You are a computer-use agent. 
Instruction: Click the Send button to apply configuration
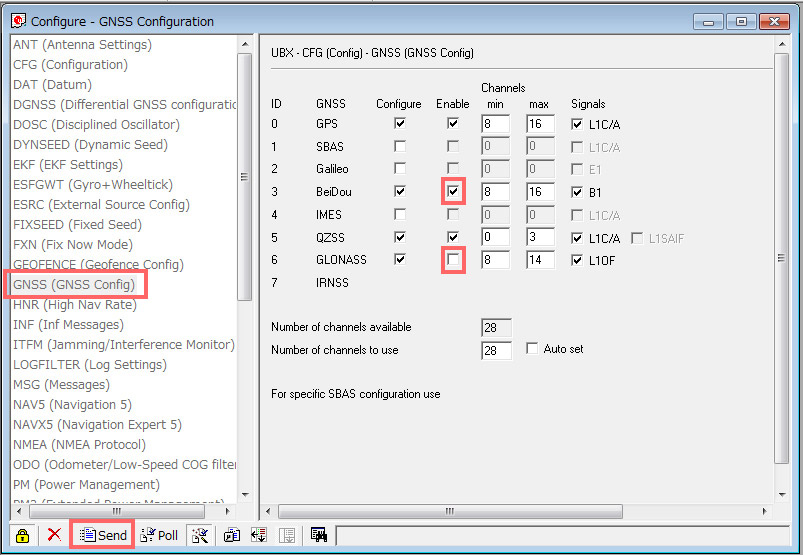coord(103,535)
